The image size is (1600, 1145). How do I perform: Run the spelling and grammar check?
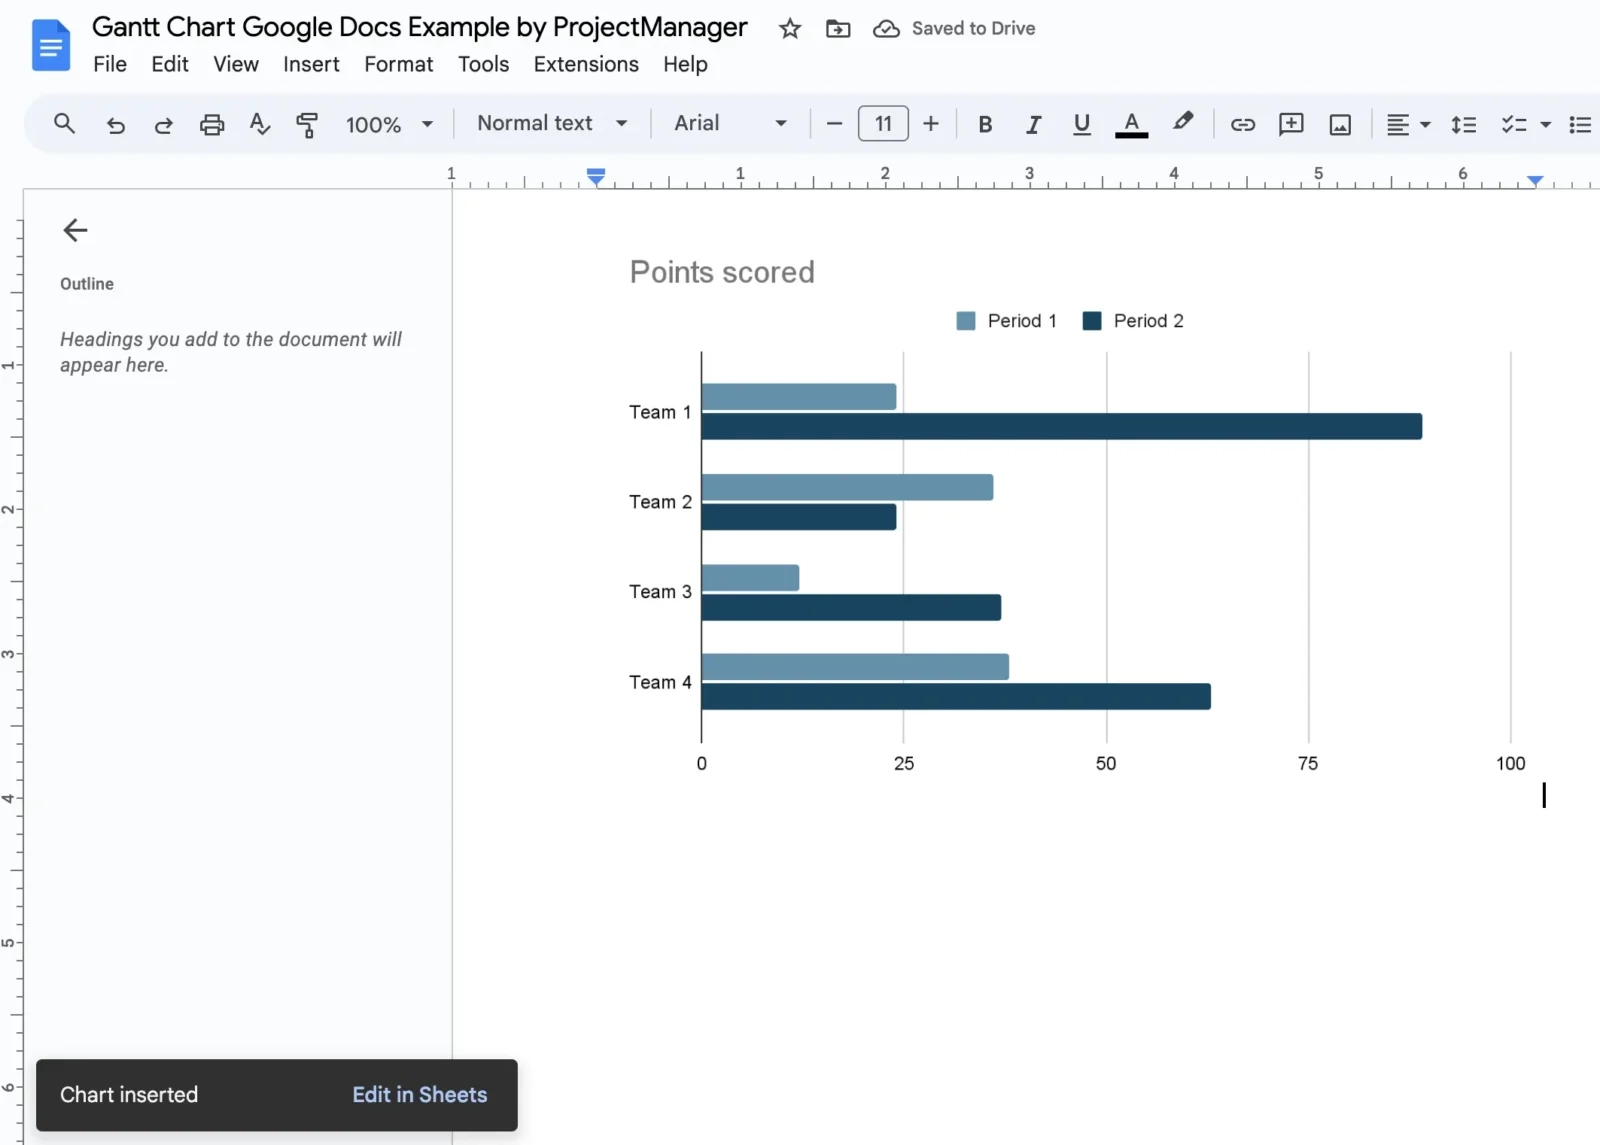258,124
